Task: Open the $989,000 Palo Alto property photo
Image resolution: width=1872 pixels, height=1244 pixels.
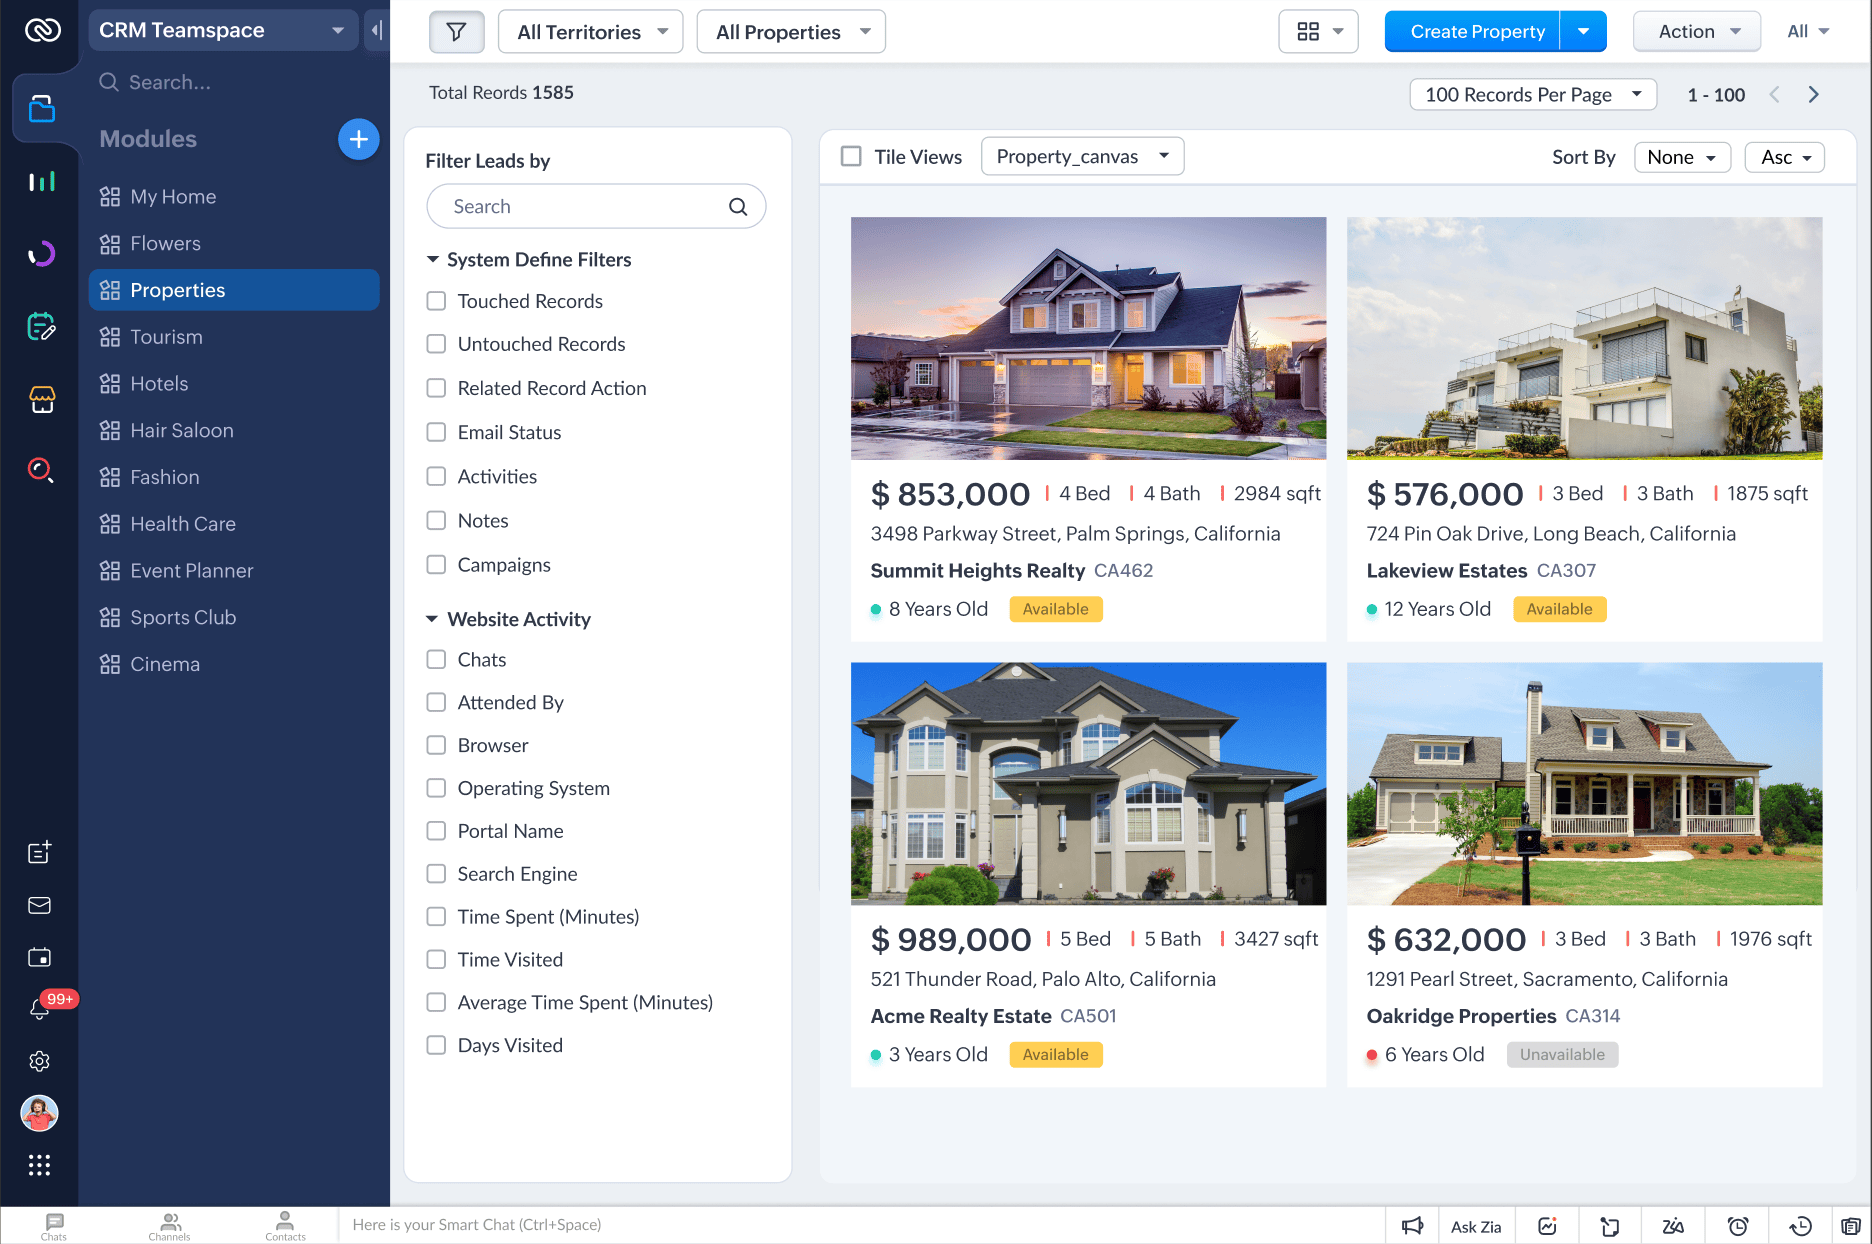Action: [x=1088, y=783]
